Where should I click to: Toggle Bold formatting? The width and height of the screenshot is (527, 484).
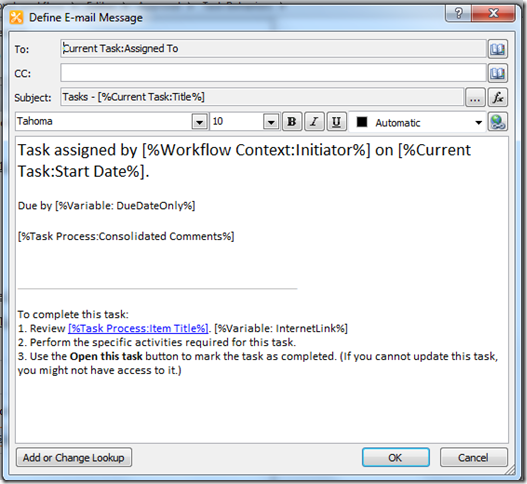tap(292, 121)
